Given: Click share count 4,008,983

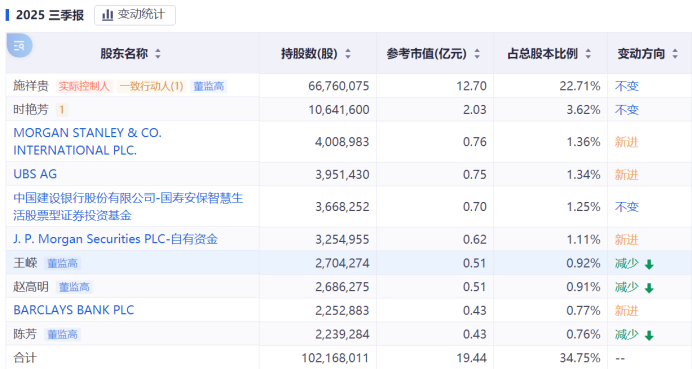Looking at the screenshot, I should point(342,142).
